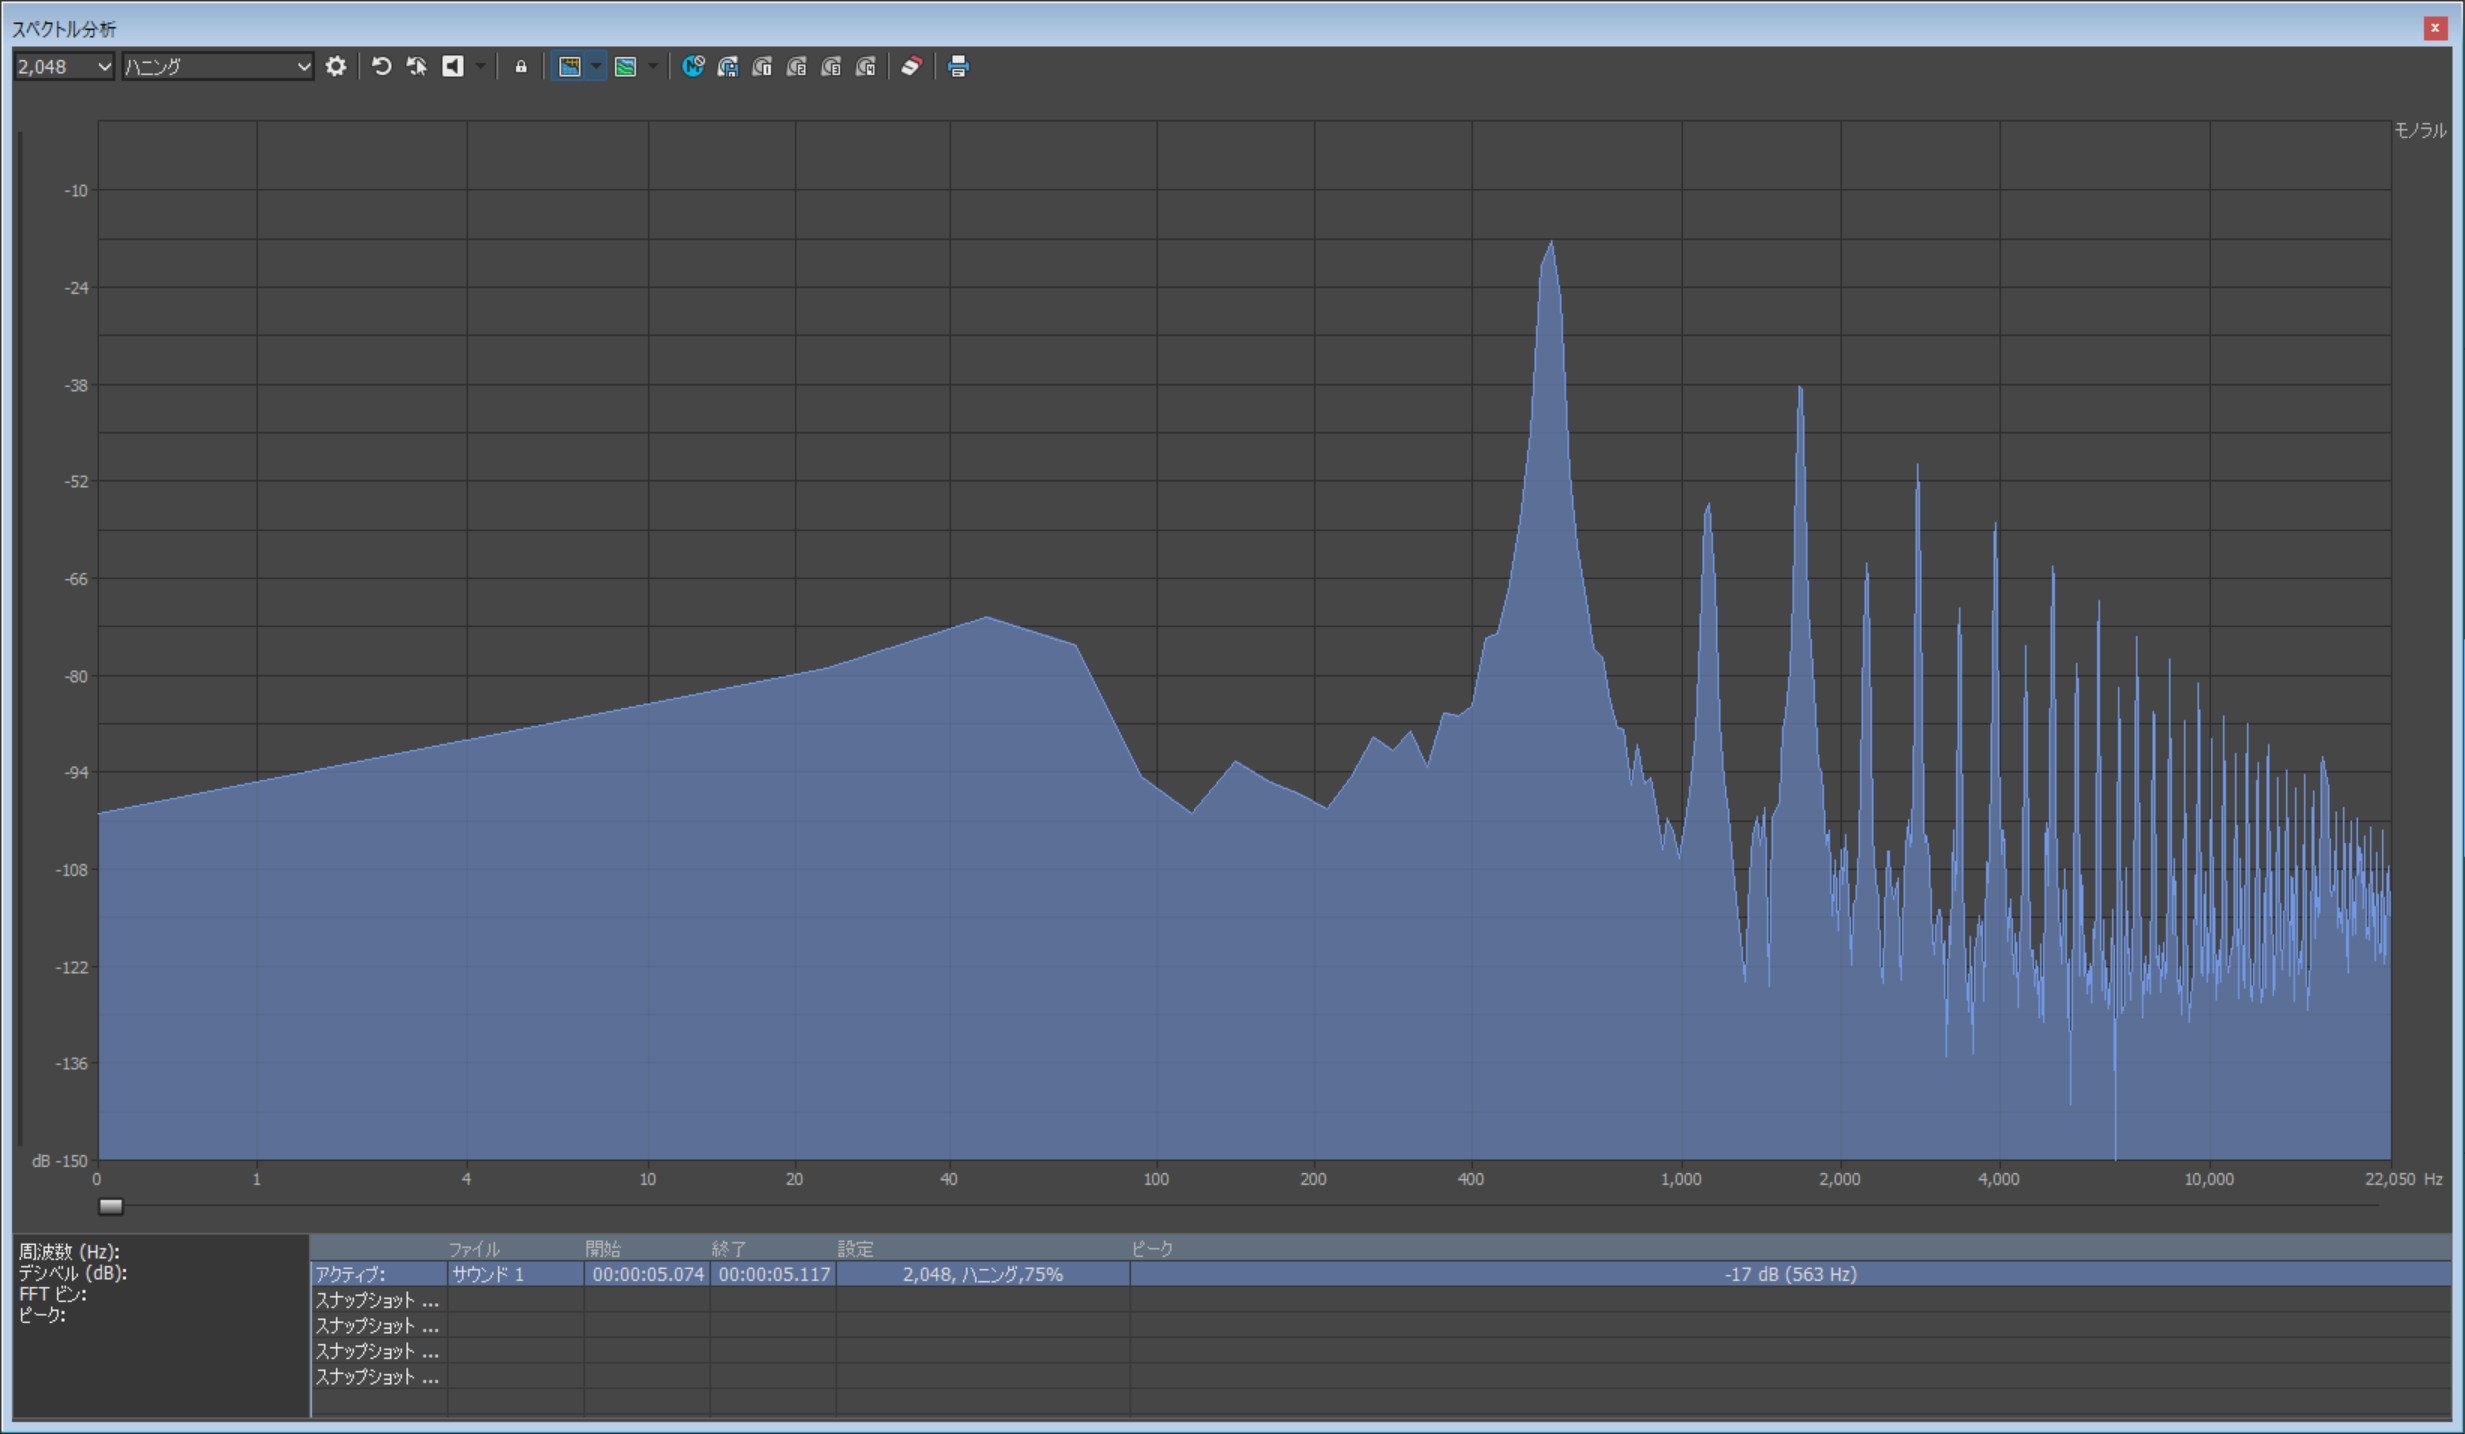Click the ピーク: readout label in info panel
Image resolution: width=2465 pixels, height=1434 pixels.
click(x=42, y=1315)
